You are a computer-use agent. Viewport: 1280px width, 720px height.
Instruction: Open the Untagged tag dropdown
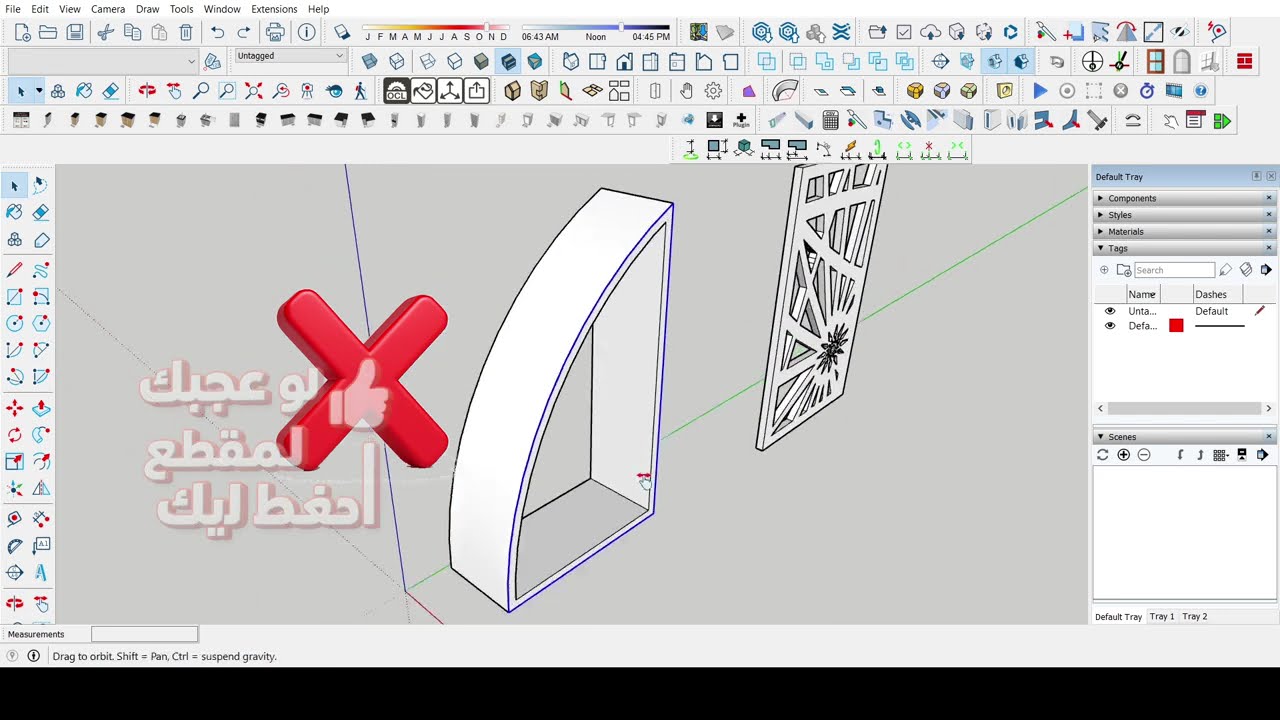tap(290, 56)
